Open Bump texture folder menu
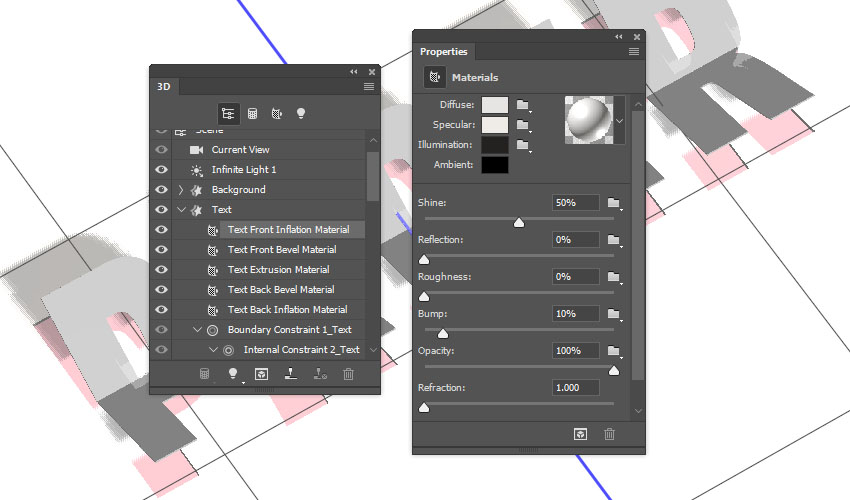Screen dimensions: 850x500 coord(614,313)
